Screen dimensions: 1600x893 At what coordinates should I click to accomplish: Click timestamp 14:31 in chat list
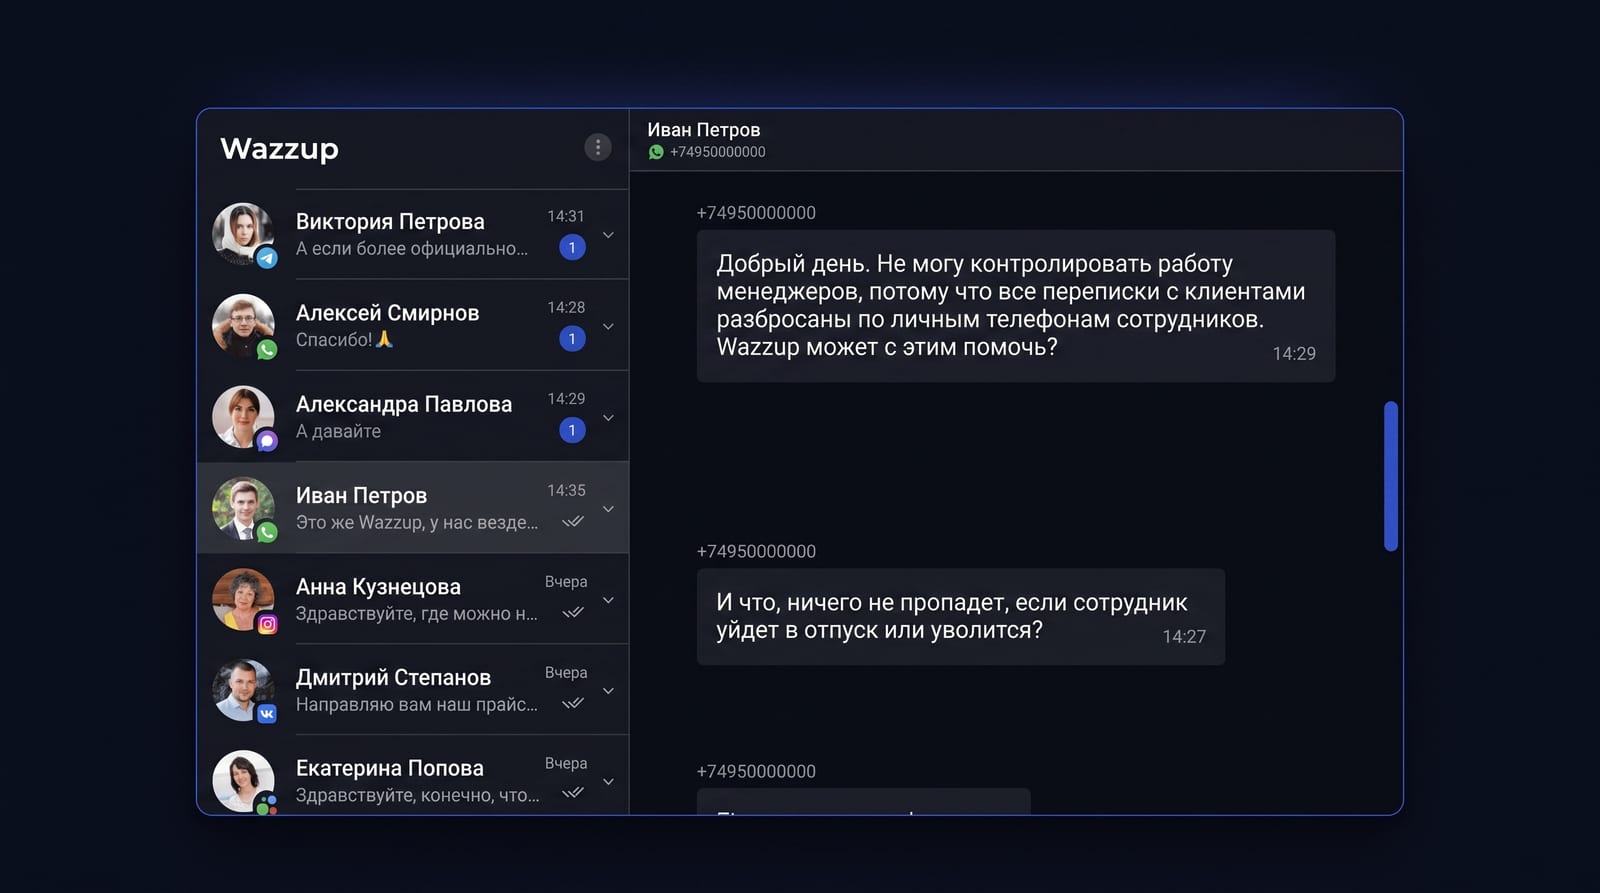tap(566, 216)
